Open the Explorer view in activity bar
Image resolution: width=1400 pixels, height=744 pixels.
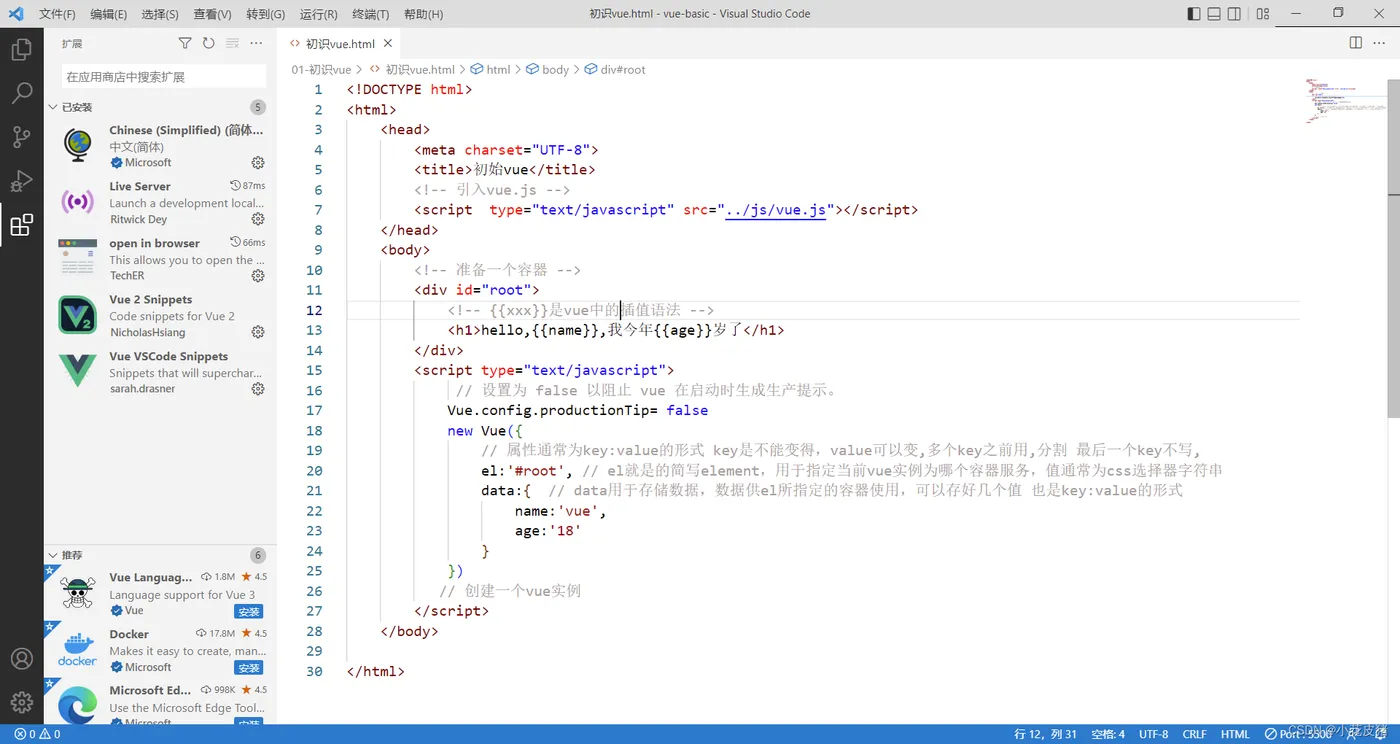tap(21, 49)
